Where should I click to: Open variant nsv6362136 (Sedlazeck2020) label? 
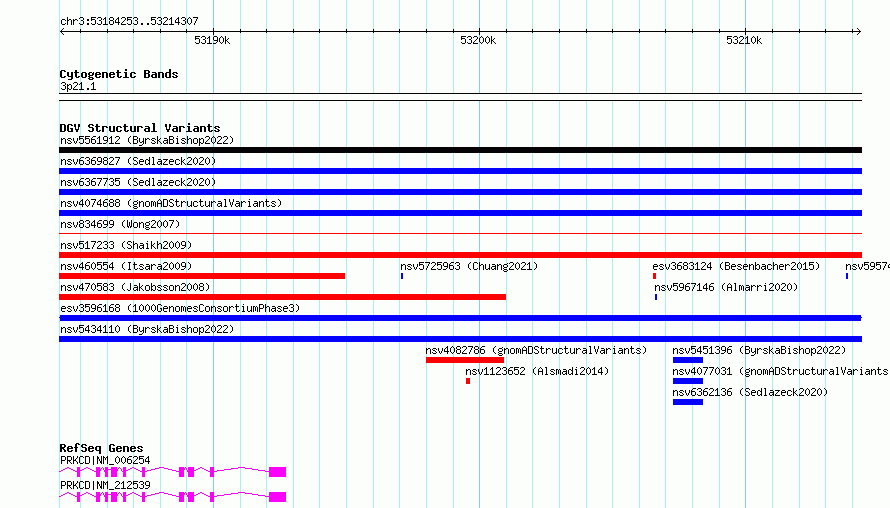click(750, 392)
